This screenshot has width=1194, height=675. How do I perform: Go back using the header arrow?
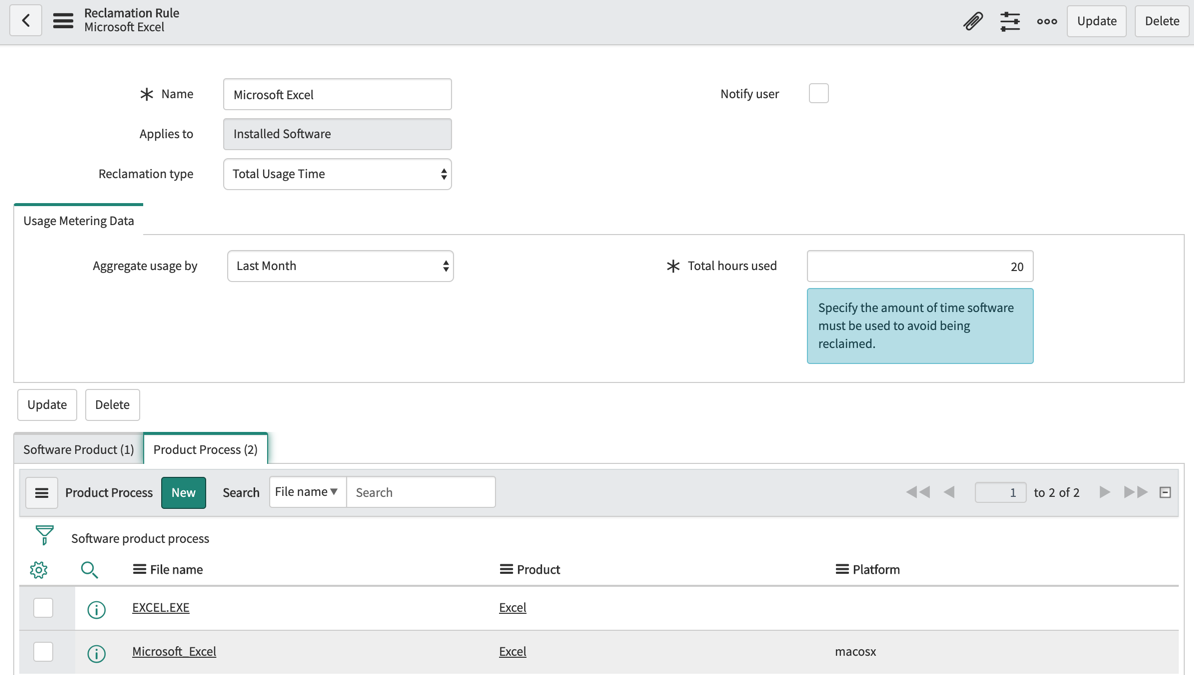click(x=26, y=21)
